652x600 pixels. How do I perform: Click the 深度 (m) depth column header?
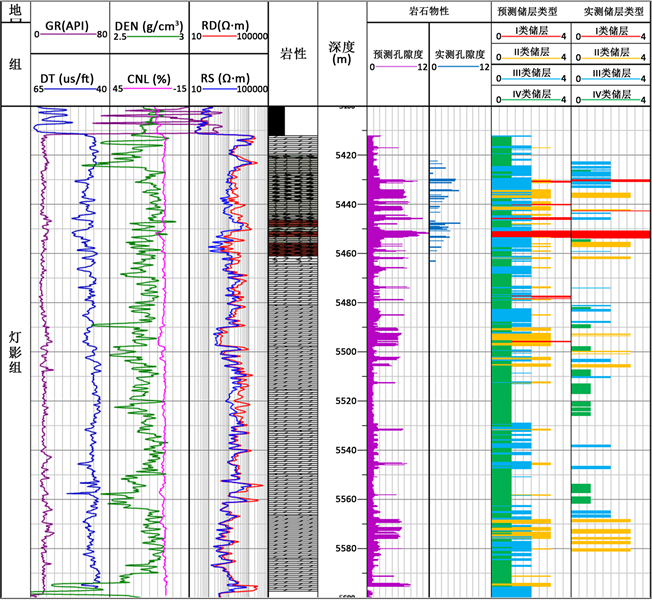(x=342, y=53)
